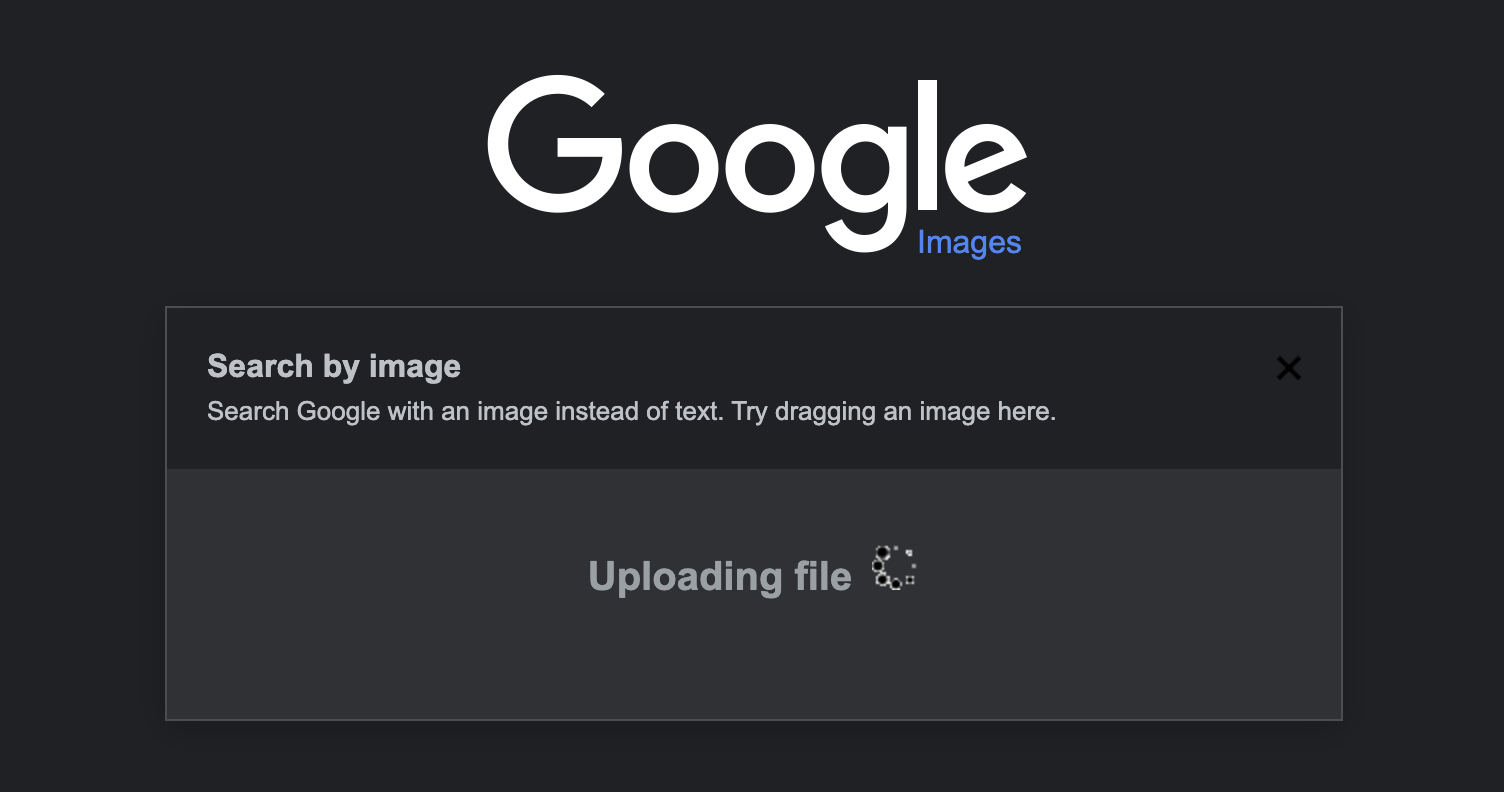Image resolution: width=1504 pixels, height=792 pixels.
Task: Click the loading spinner beside Uploading file
Action: pos(894,568)
